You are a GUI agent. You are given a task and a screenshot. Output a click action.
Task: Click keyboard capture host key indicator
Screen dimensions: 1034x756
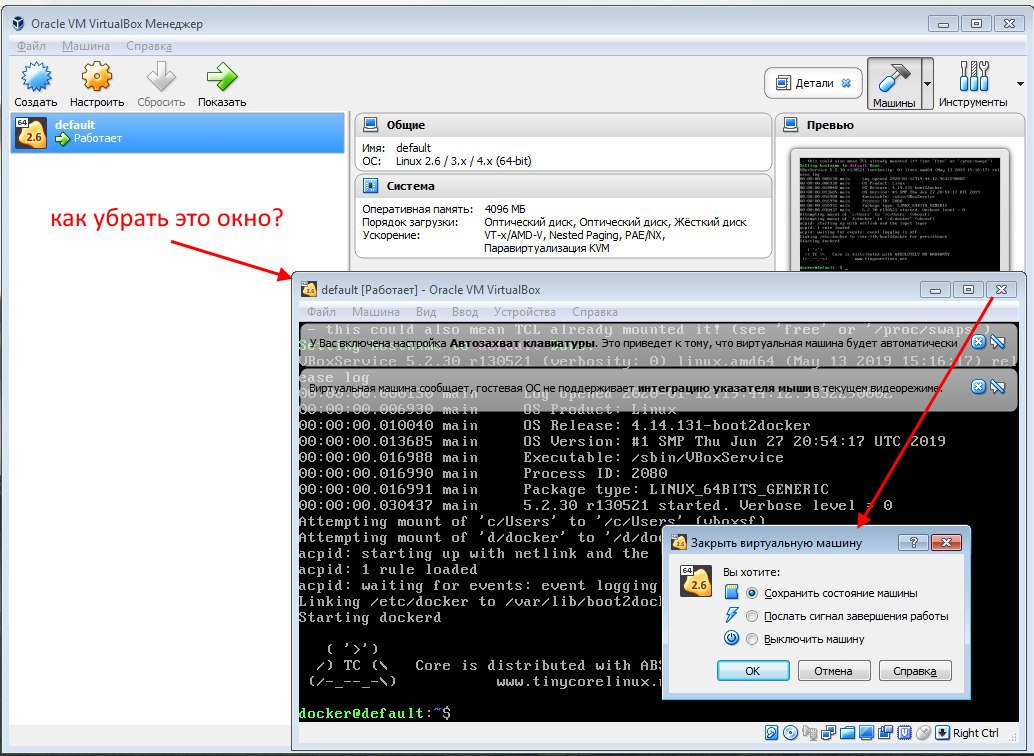942,732
